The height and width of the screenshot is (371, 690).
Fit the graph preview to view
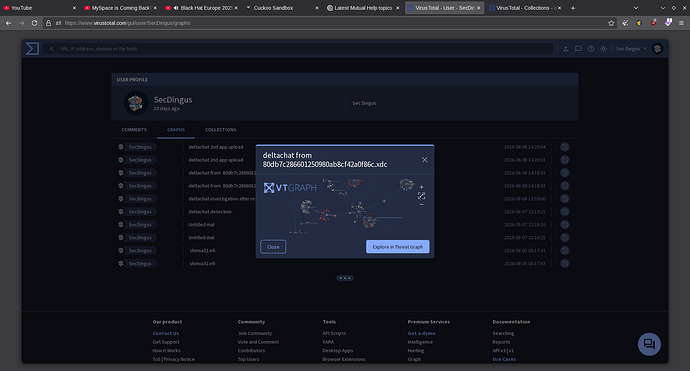(421, 196)
